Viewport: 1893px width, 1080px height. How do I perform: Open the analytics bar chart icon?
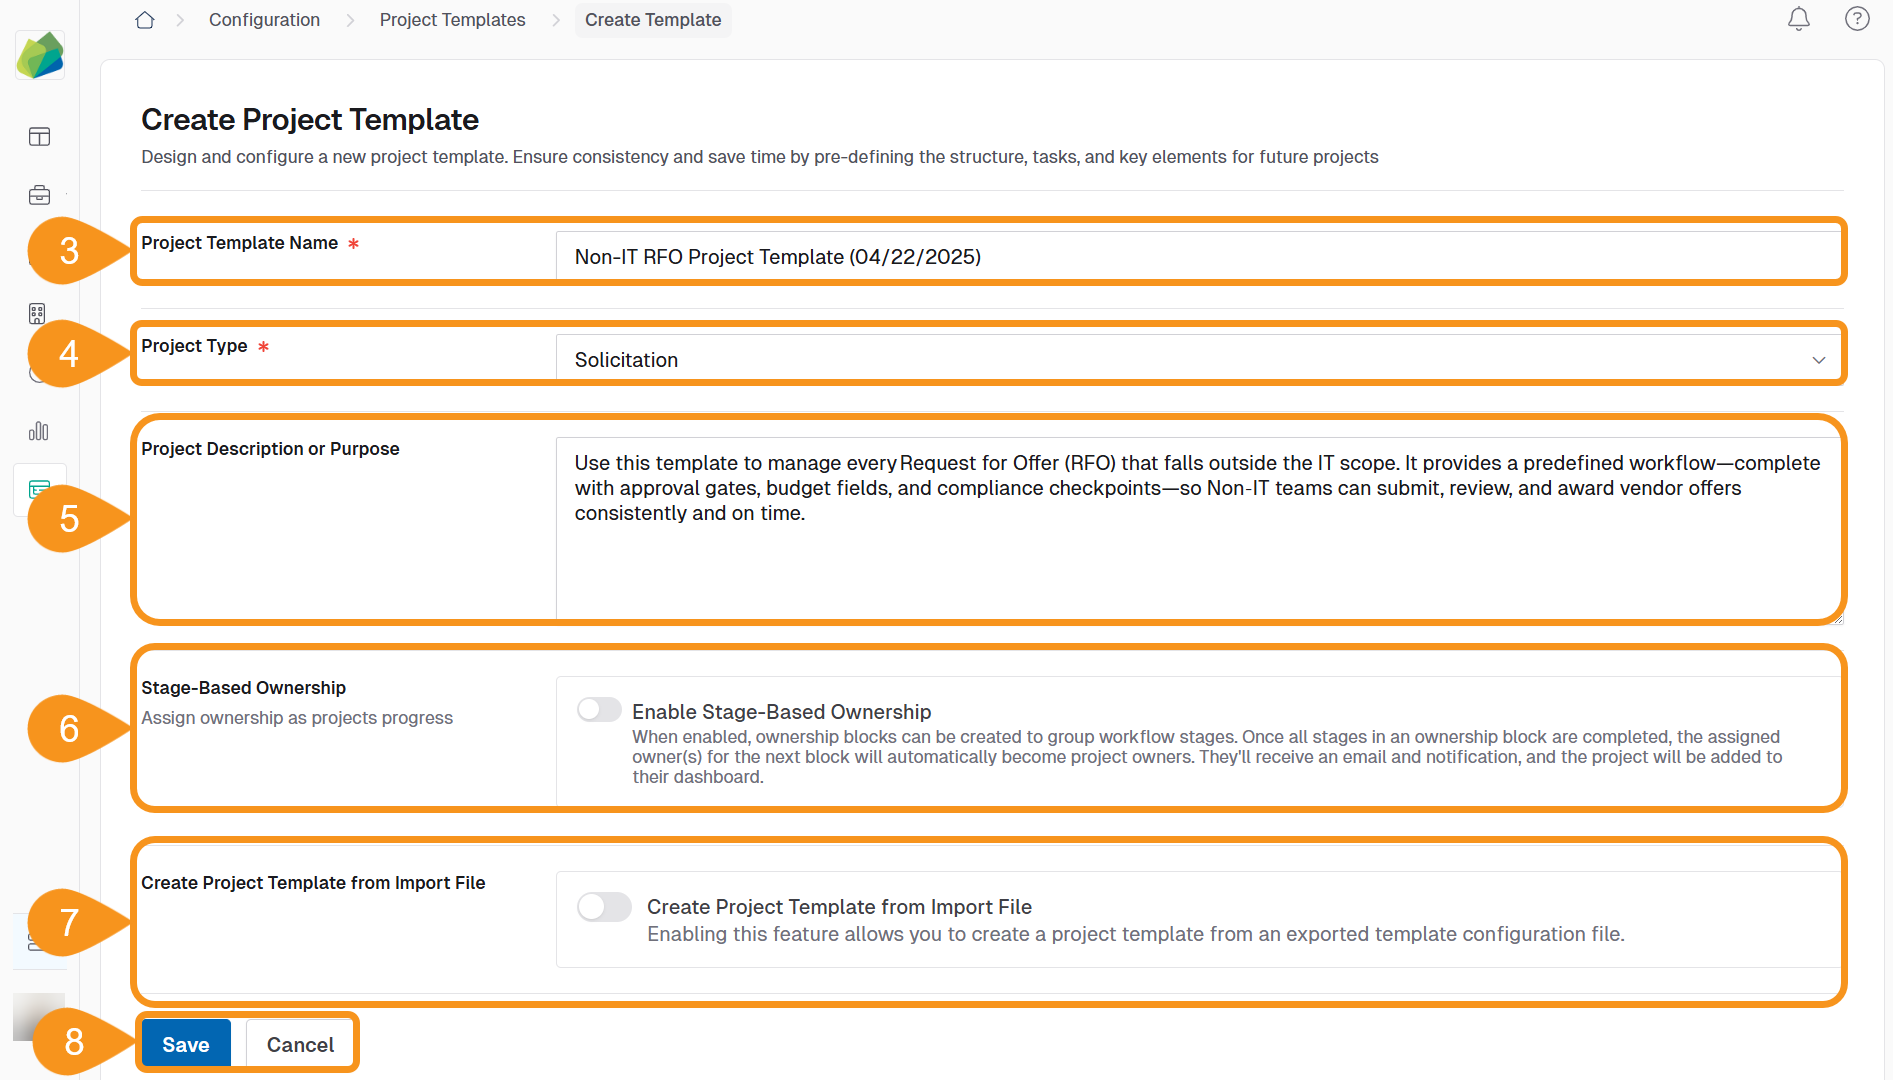[x=39, y=431]
